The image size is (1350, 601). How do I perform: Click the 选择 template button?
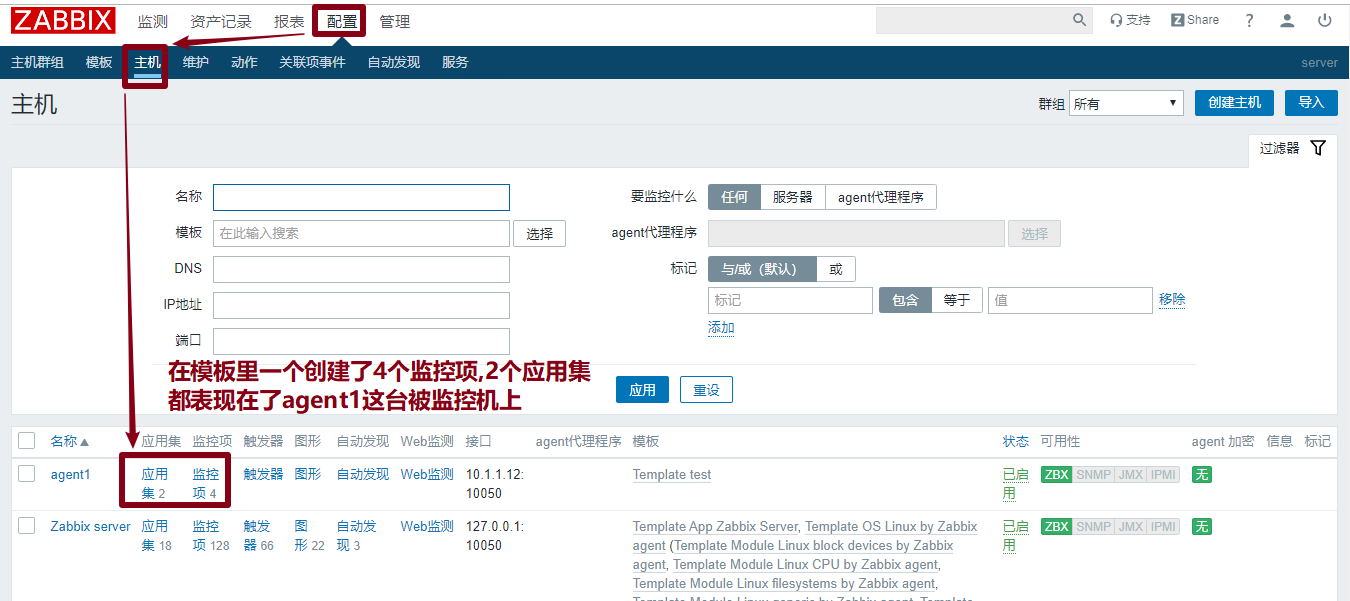[540, 233]
